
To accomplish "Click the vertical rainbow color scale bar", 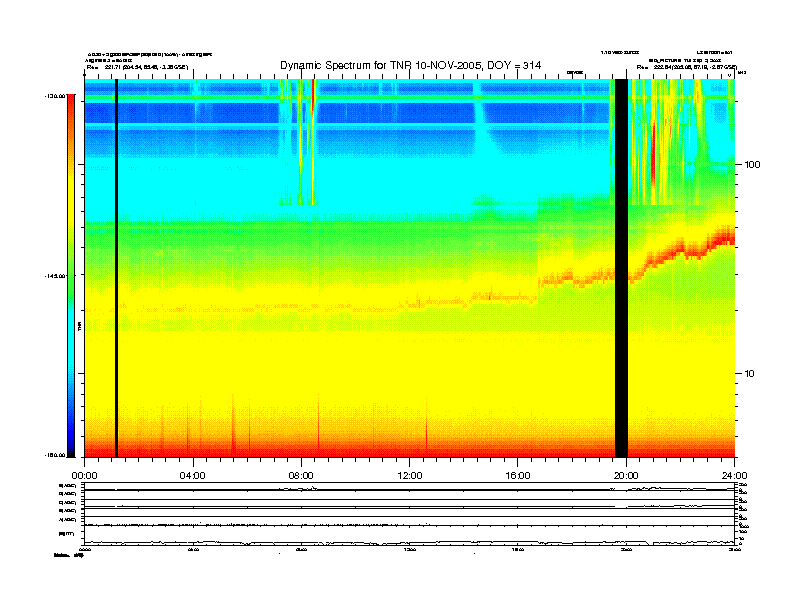I will coord(71,275).
